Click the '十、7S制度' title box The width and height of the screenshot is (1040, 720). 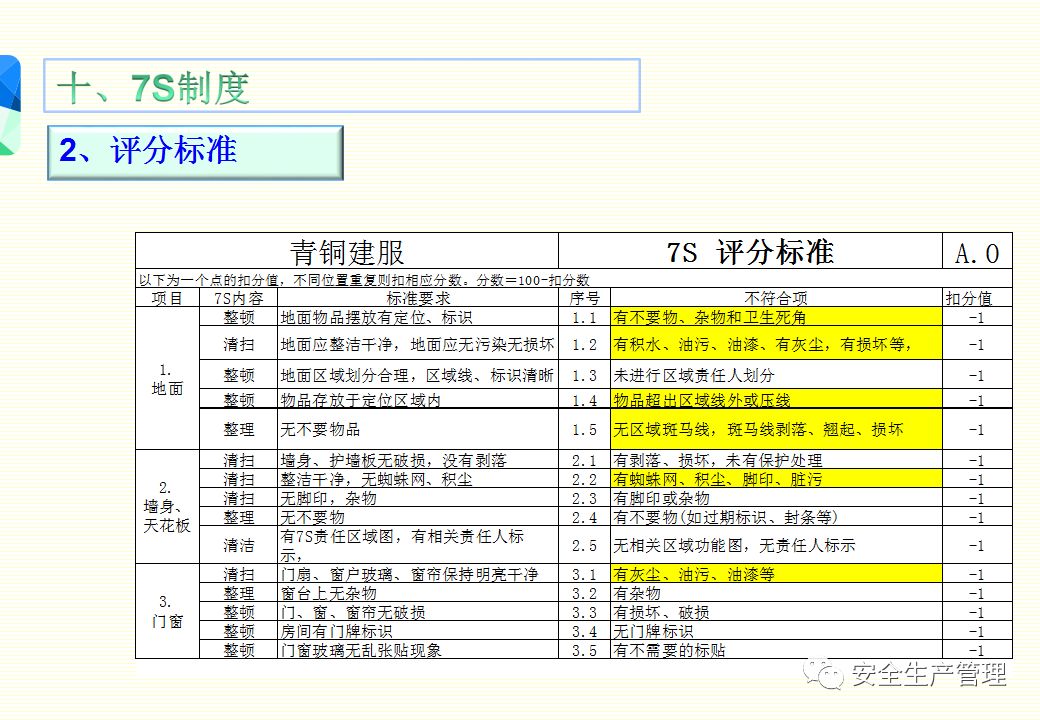342,86
